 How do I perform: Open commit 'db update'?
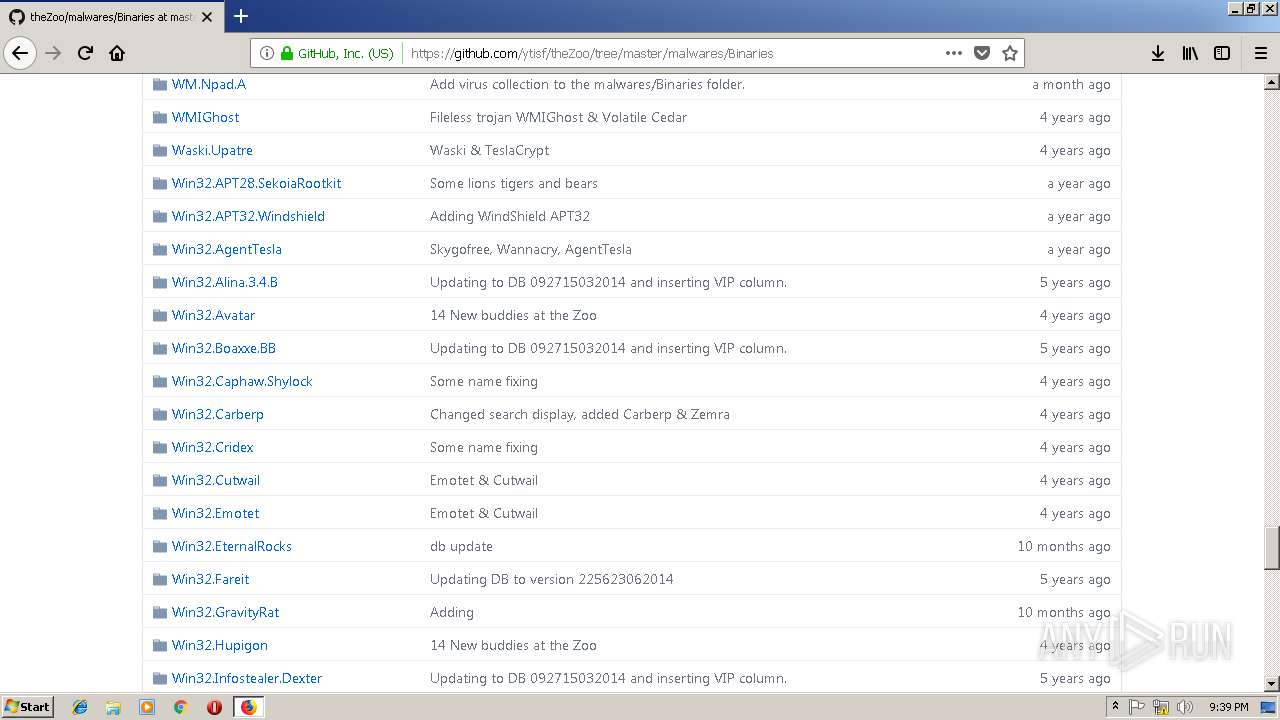click(x=461, y=546)
